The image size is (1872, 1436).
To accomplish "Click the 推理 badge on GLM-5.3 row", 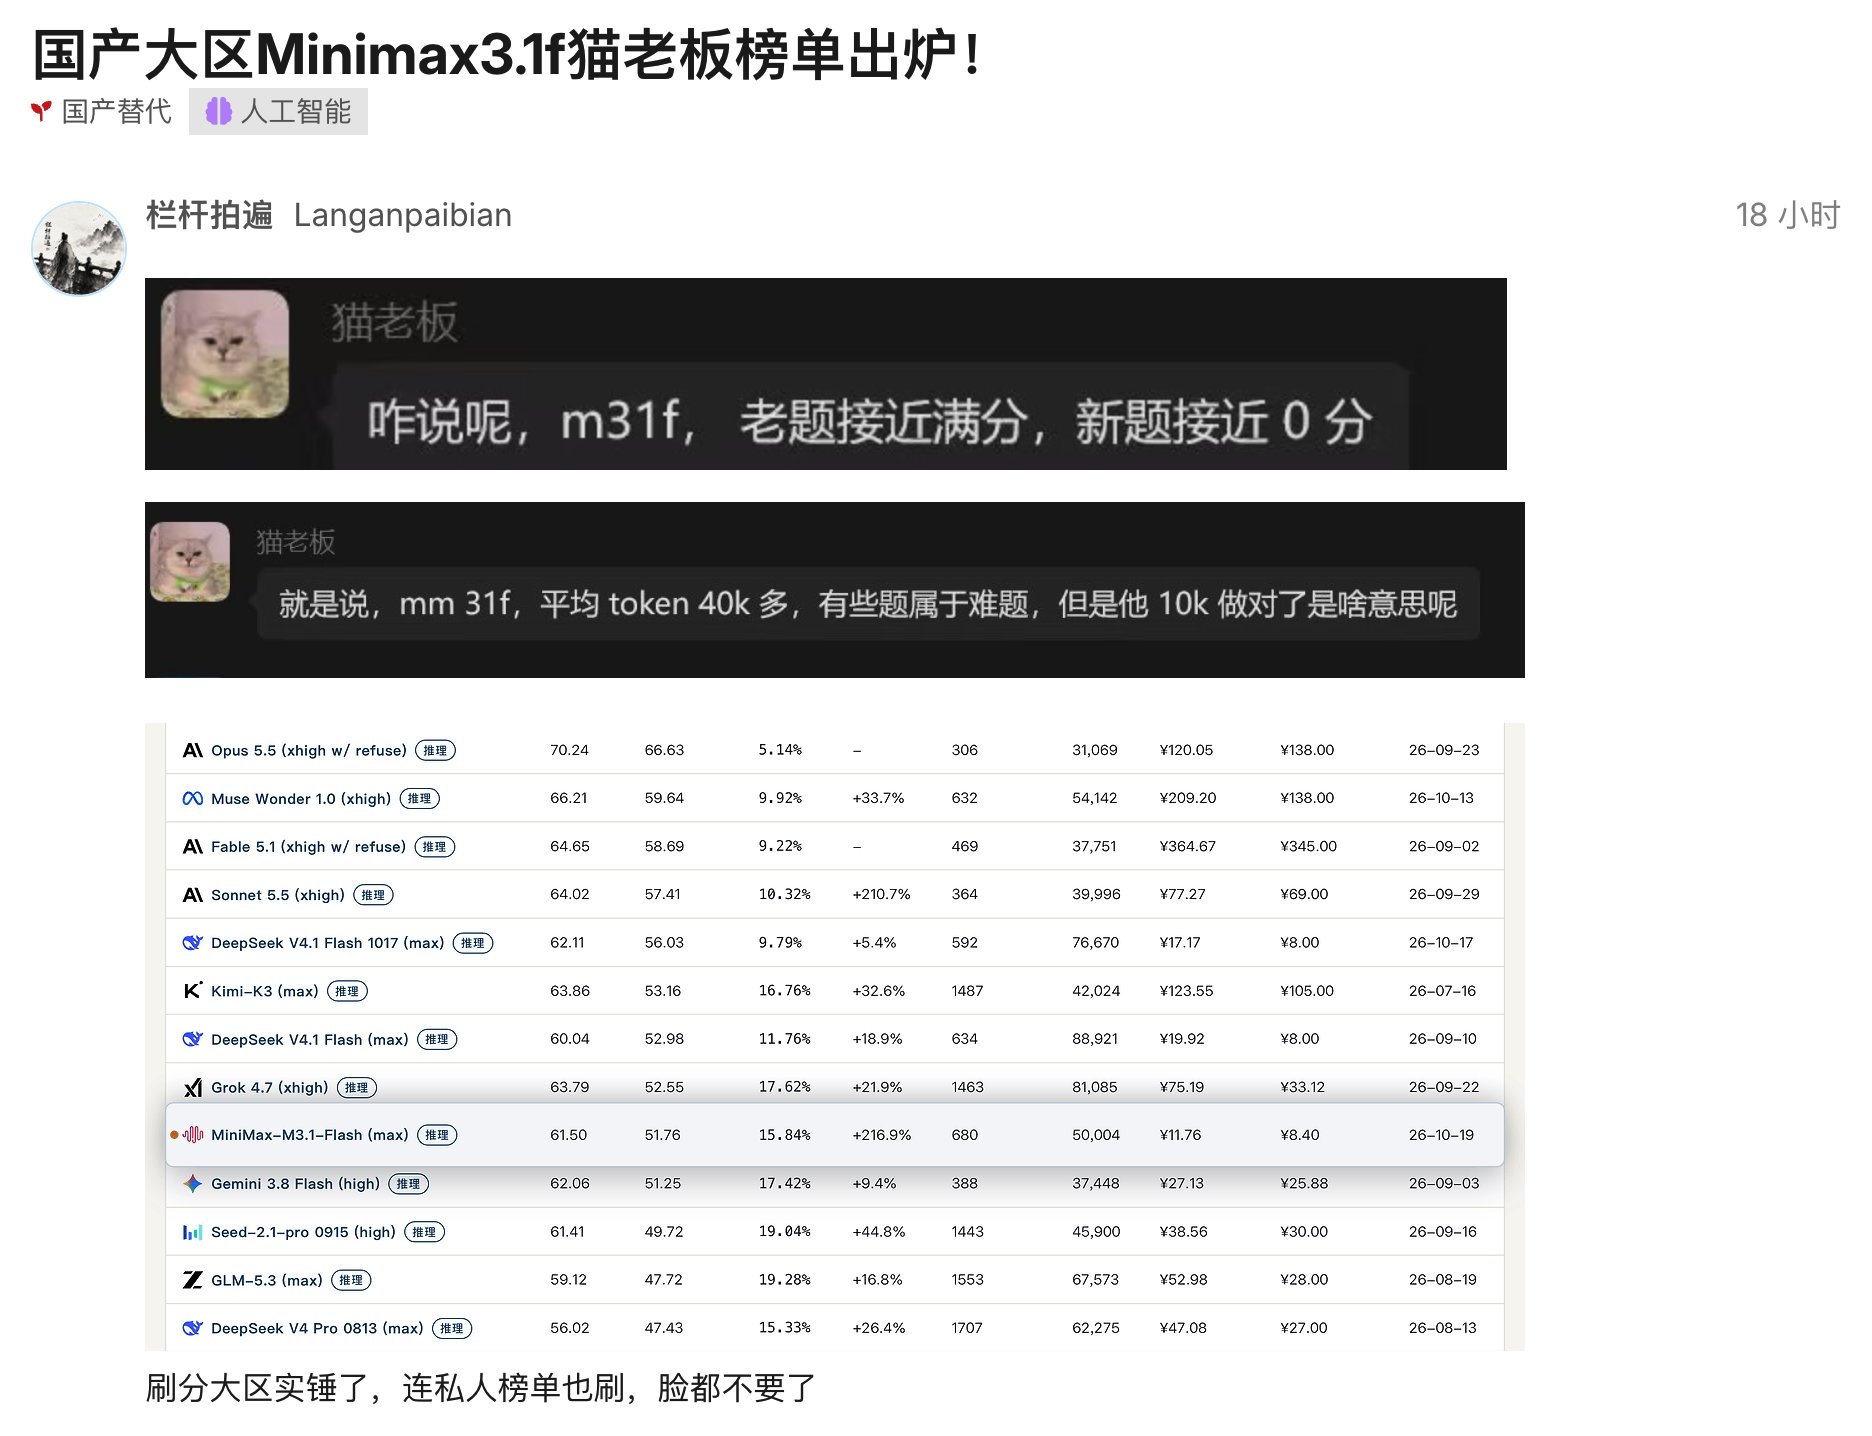I will (351, 1280).
